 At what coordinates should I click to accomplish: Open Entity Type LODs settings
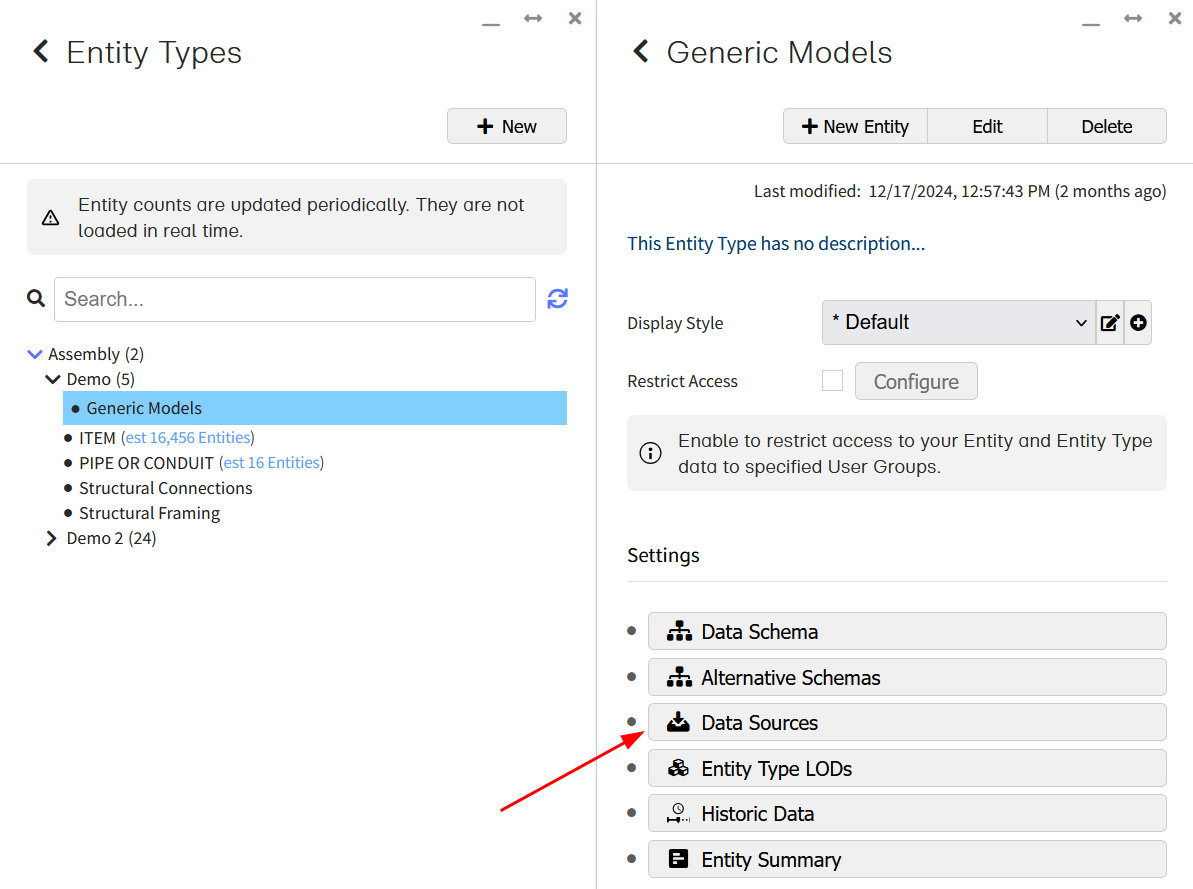tap(906, 768)
